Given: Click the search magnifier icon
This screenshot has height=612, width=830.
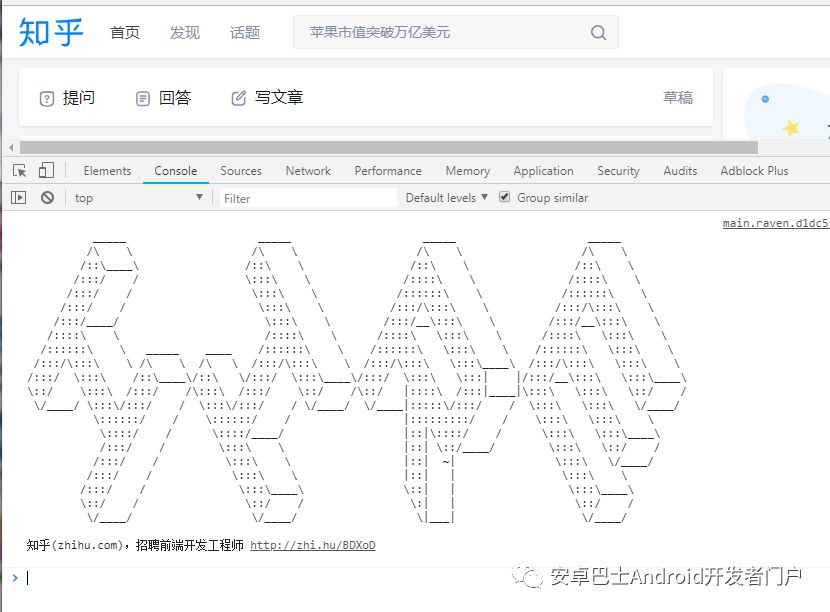Looking at the screenshot, I should (598, 32).
